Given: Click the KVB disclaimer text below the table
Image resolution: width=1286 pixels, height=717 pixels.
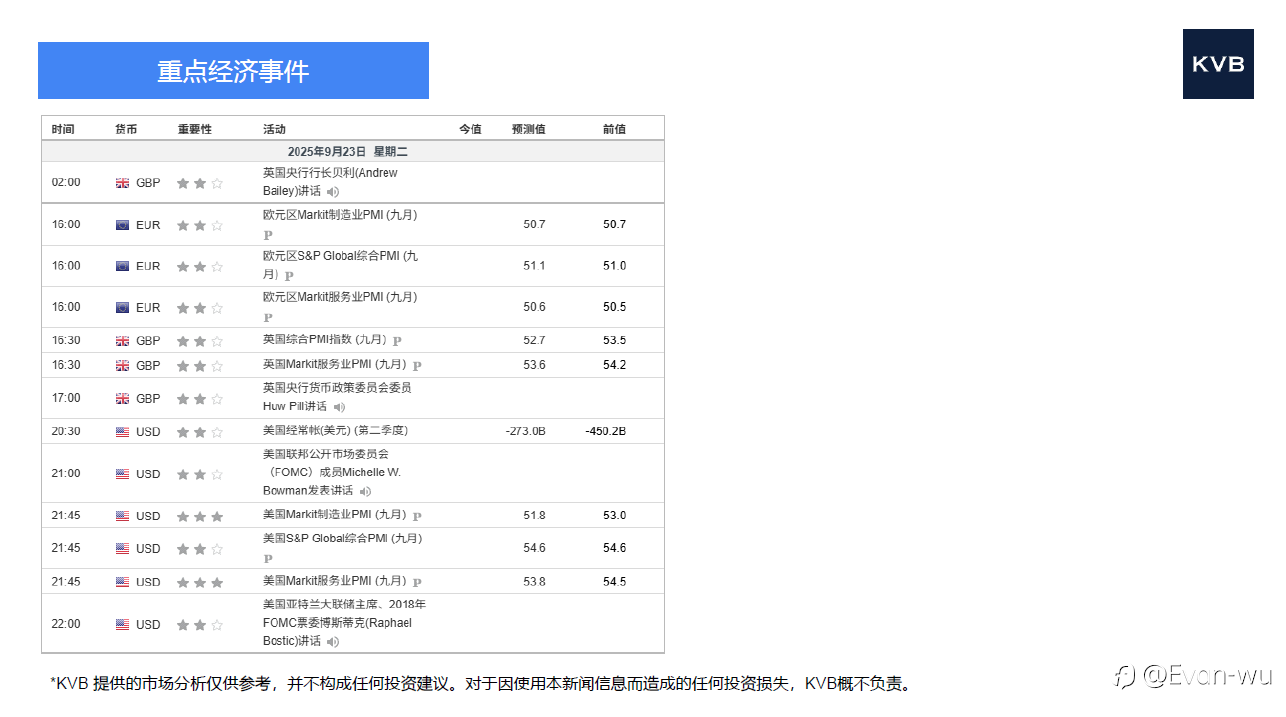Looking at the screenshot, I should point(481,684).
